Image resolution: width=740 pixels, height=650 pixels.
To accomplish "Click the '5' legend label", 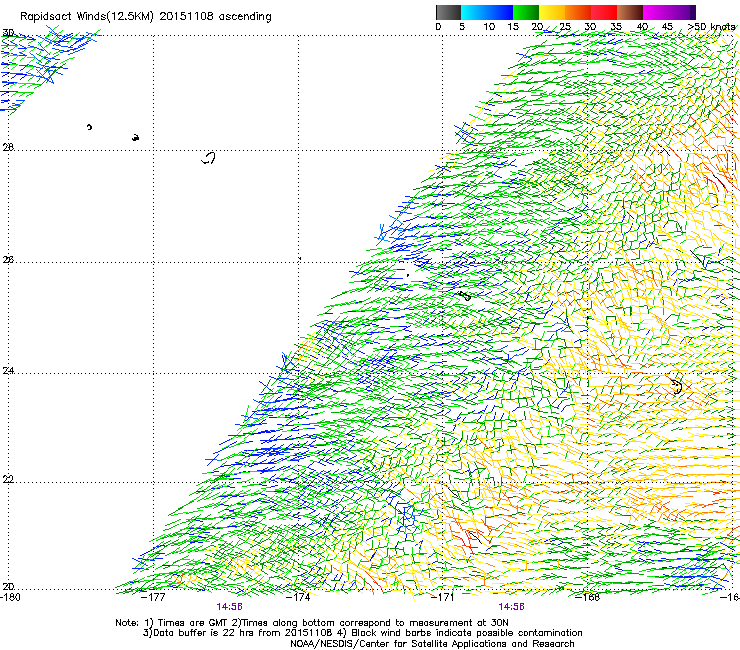I will click(462, 27).
